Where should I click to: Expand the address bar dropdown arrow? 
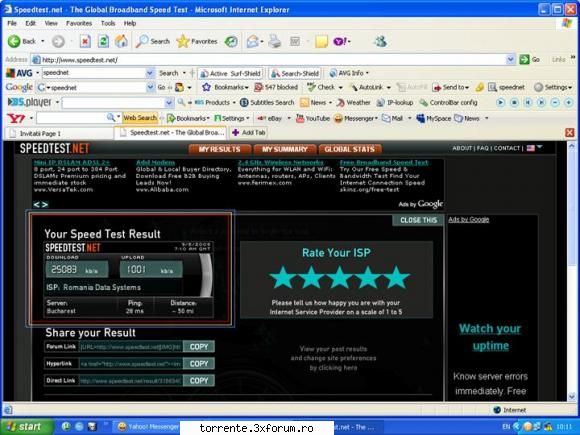pyautogui.click(x=510, y=60)
